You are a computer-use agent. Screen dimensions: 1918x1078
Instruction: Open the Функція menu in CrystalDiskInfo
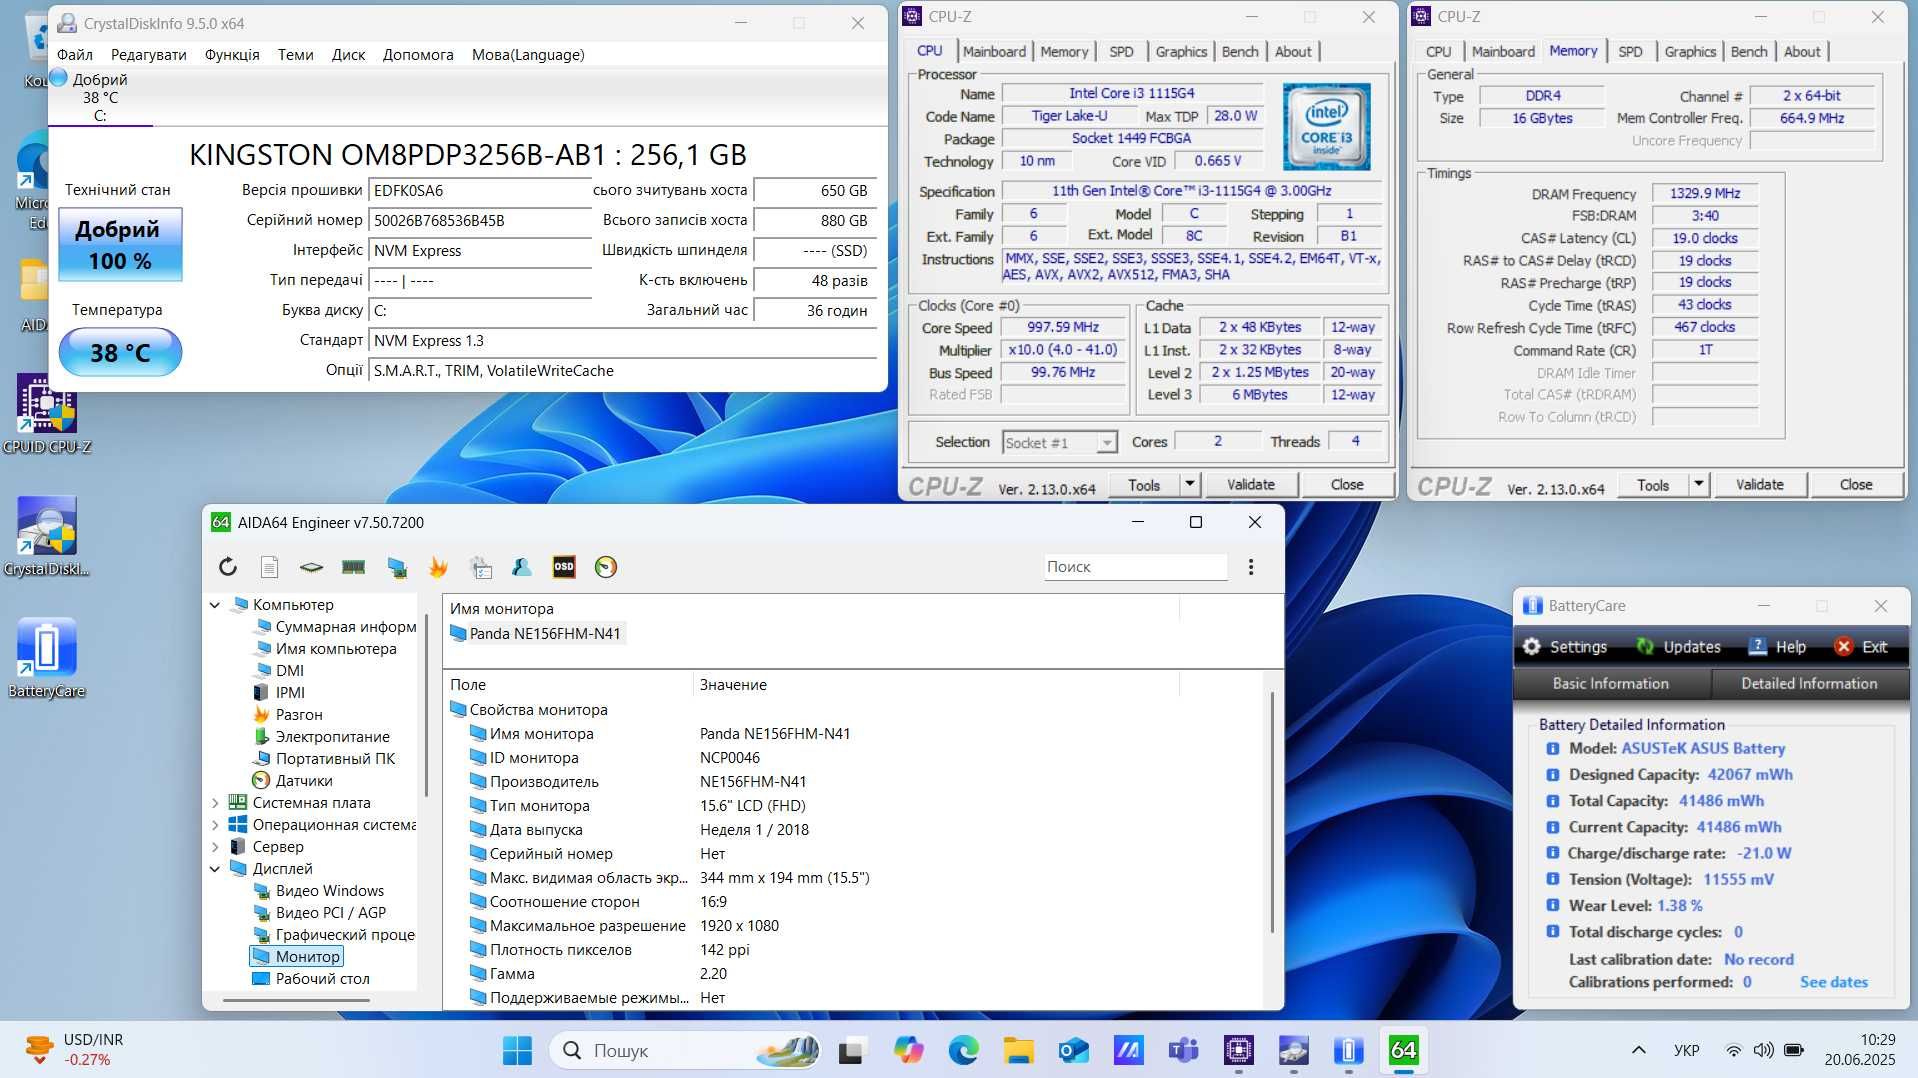232,55
